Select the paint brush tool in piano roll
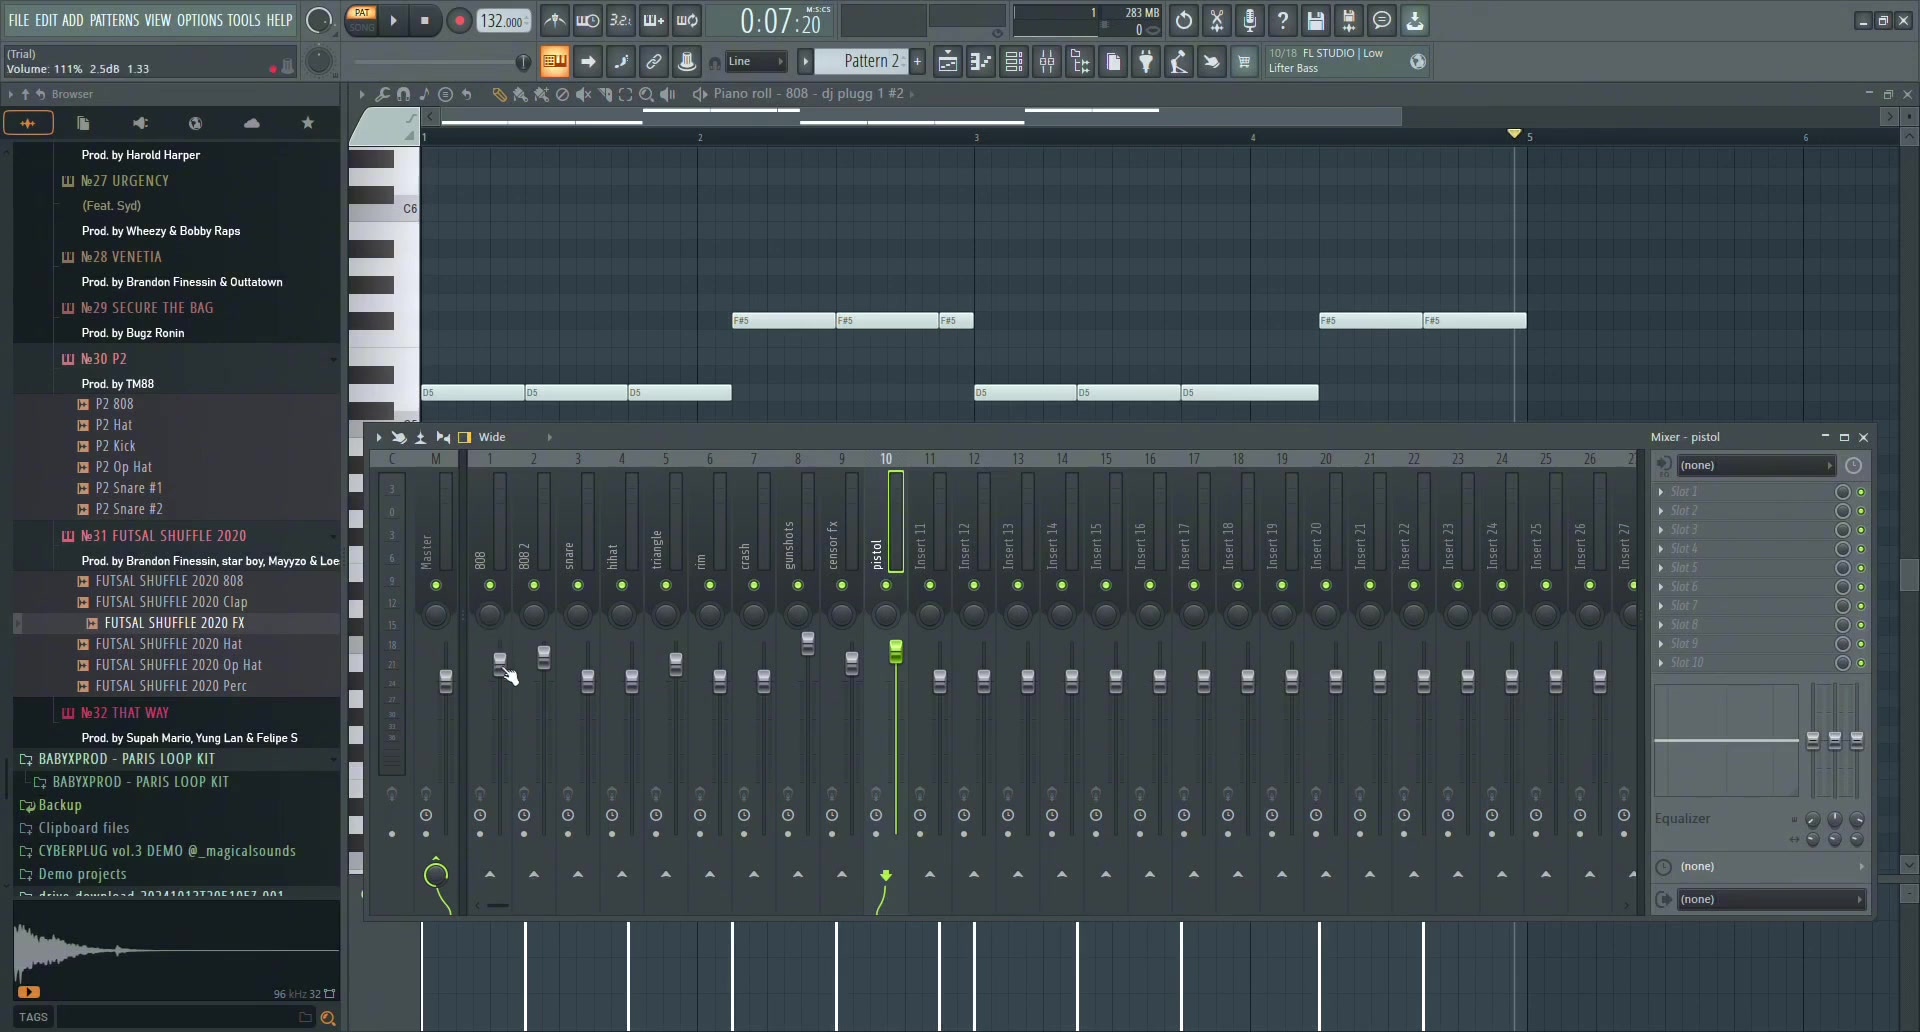This screenshot has height=1032, width=1920. (x=520, y=94)
